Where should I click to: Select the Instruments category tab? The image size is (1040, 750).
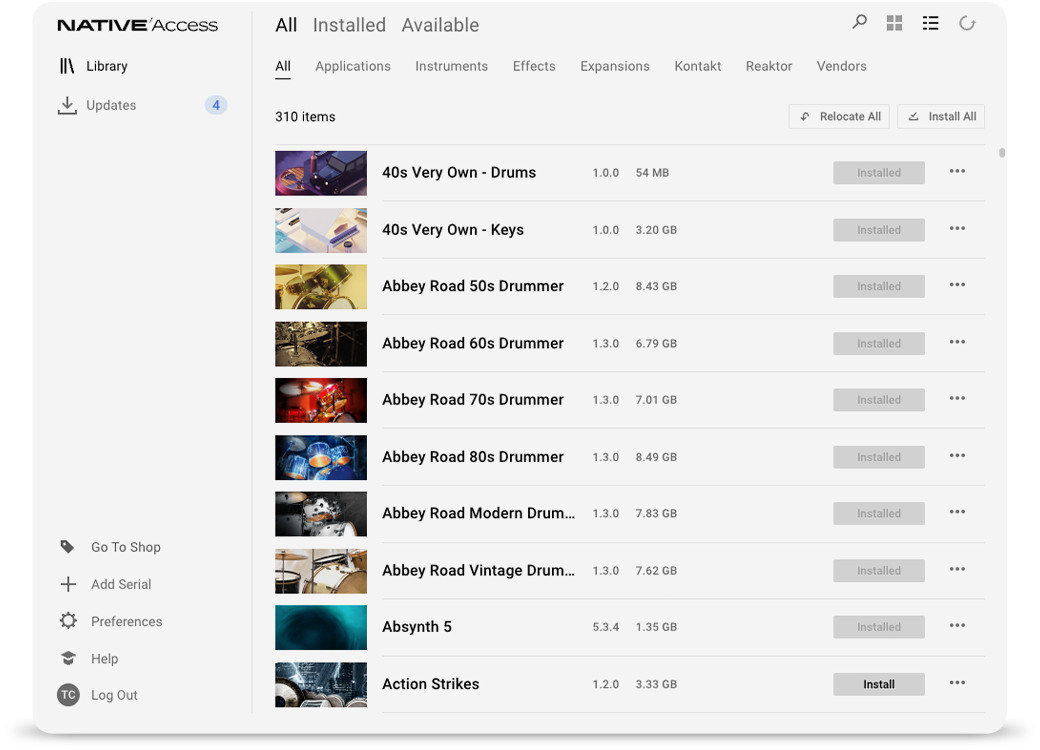tap(452, 66)
